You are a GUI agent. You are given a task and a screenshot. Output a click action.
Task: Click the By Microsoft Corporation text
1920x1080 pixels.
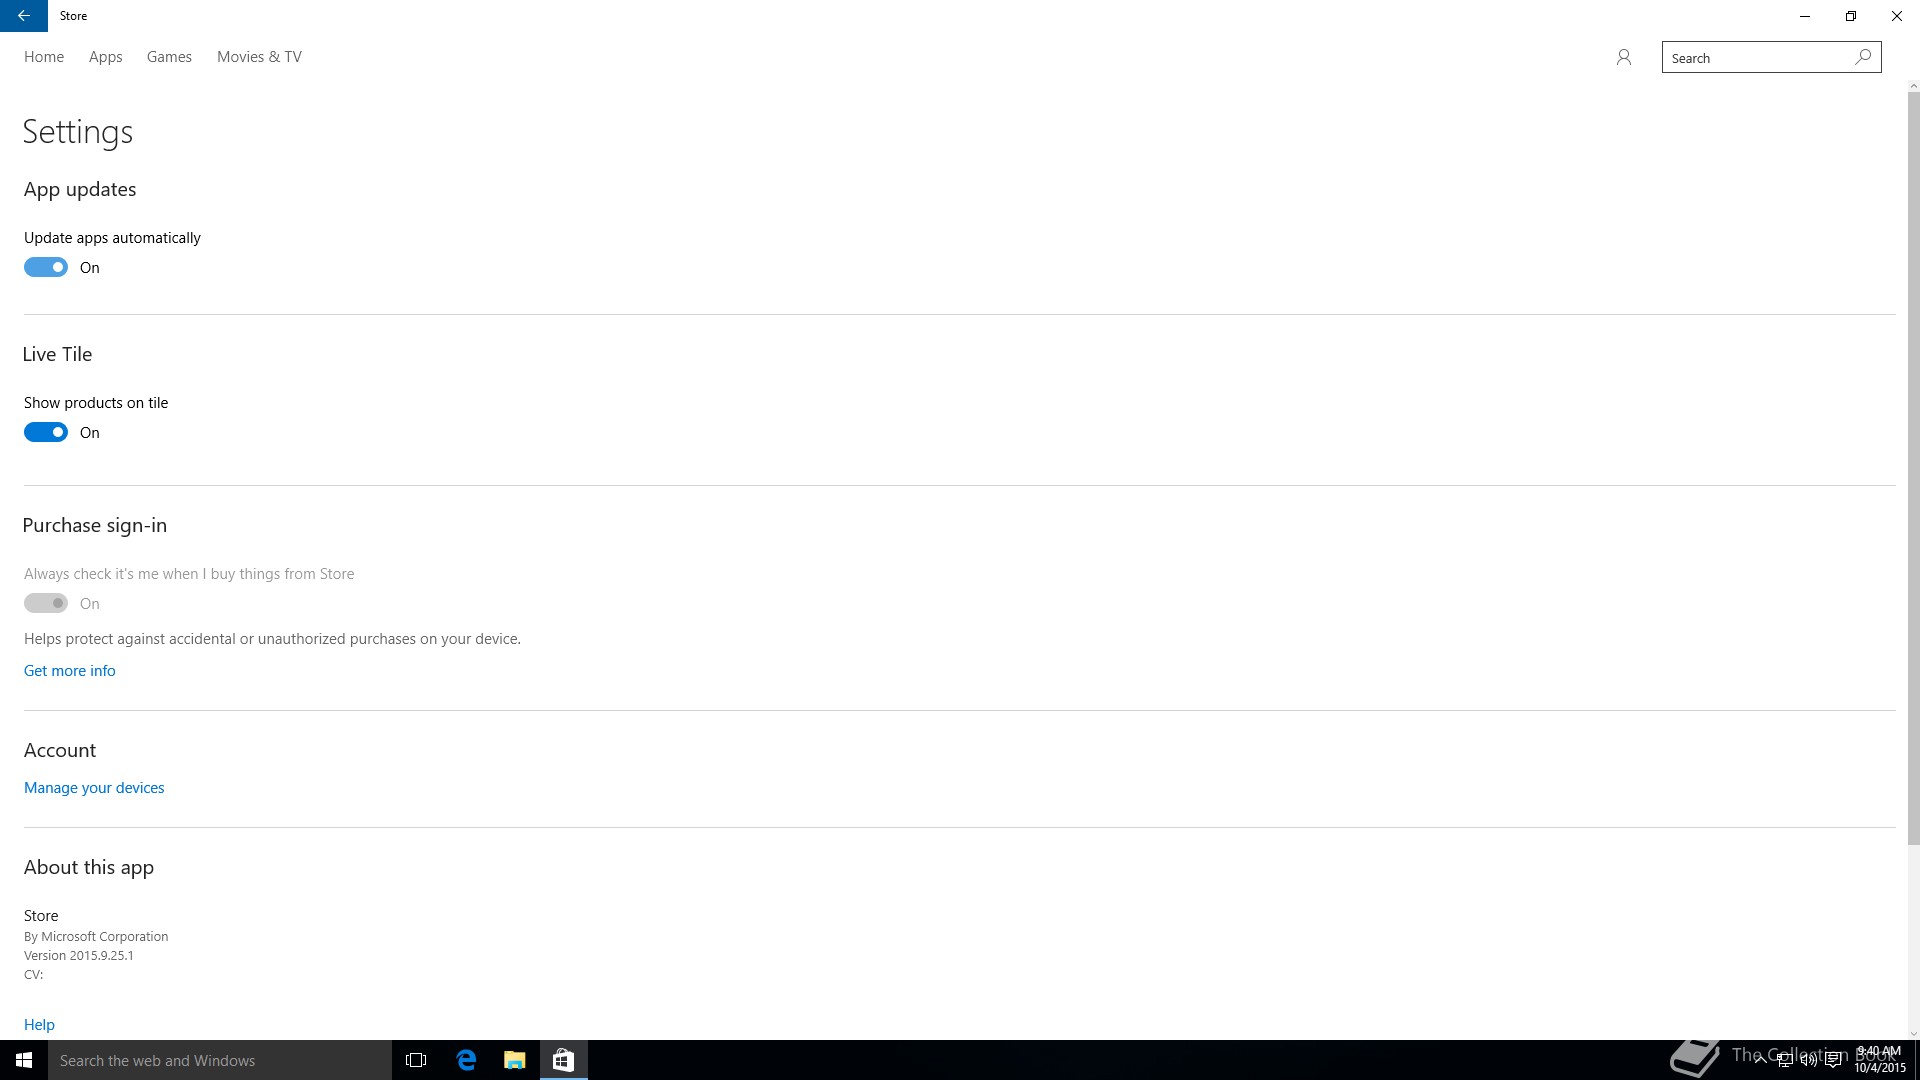click(x=96, y=936)
